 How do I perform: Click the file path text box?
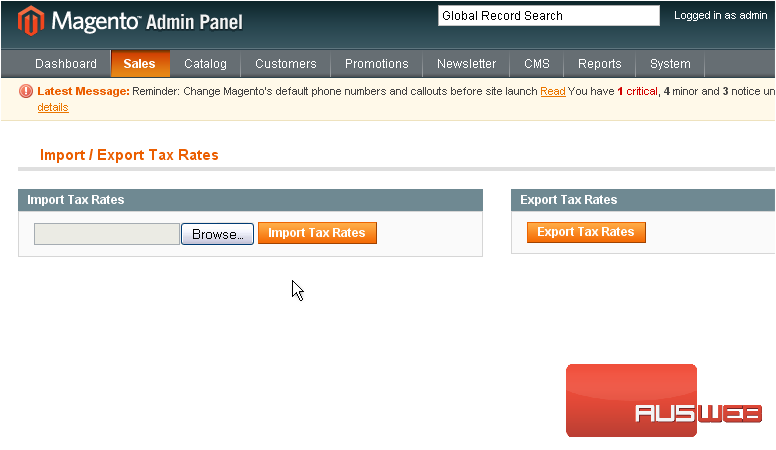107,234
